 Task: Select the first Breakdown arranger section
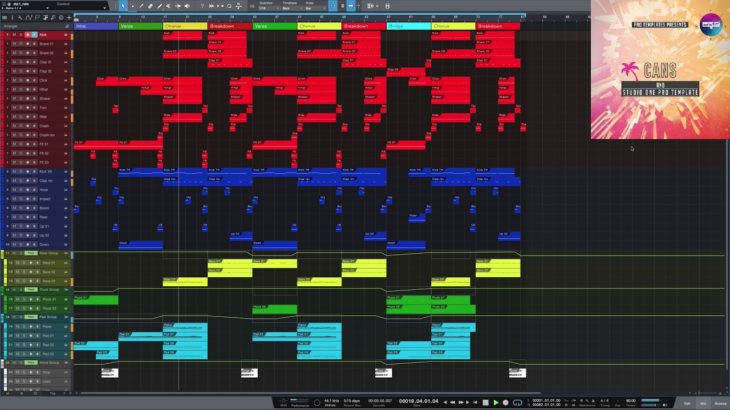[x=230, y=27]
